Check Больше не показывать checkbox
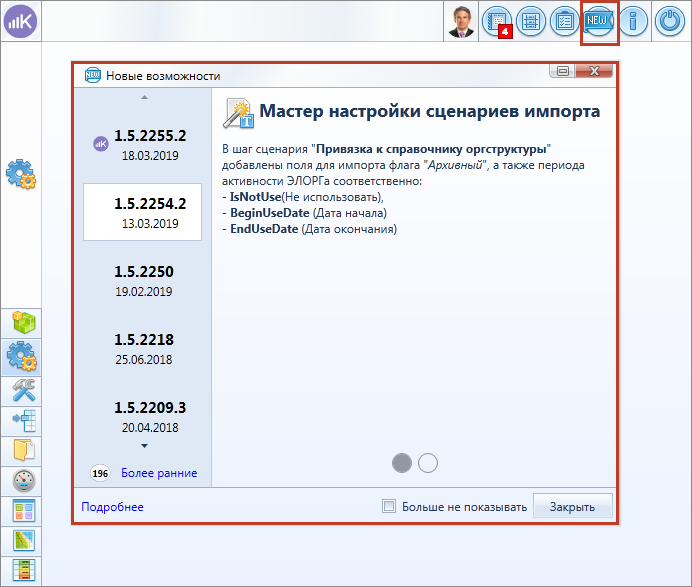Image resolution: width=692 pixels, height=587 pixels. tap(389, 506)
